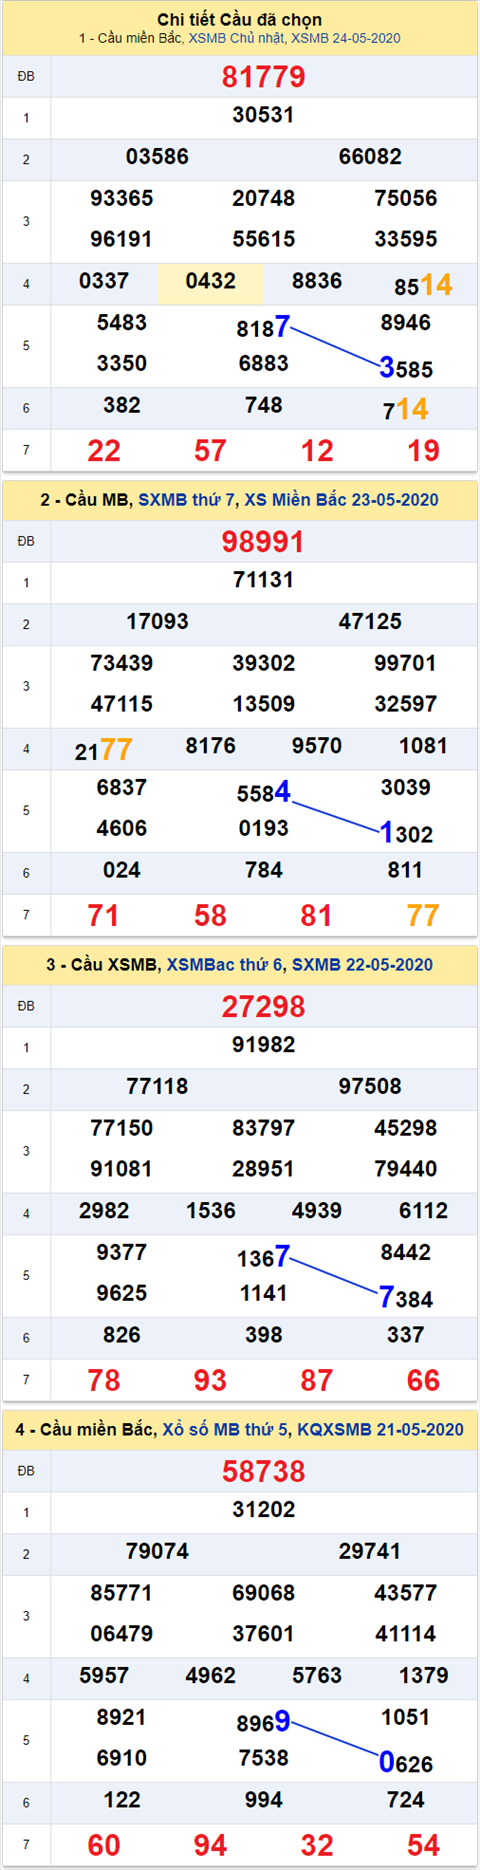Image resolution: width=480 pixels, height=1870 pixels.
Task: Click first prize number 31202
Action: (x=264, y=1510)
